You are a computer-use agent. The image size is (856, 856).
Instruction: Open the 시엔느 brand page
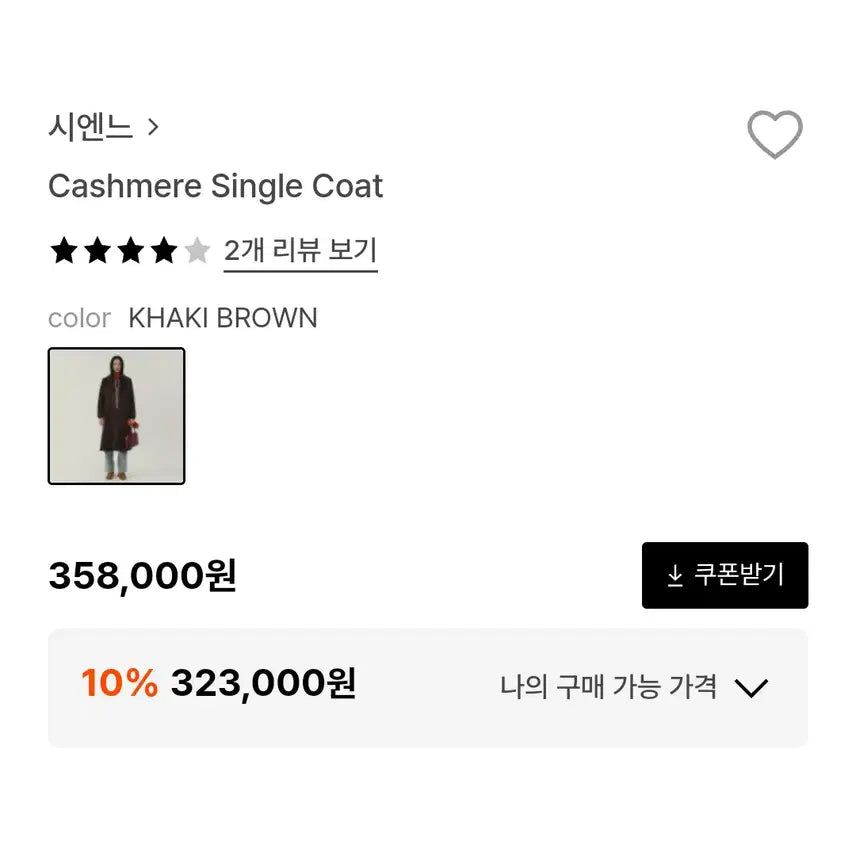point(92,126)
